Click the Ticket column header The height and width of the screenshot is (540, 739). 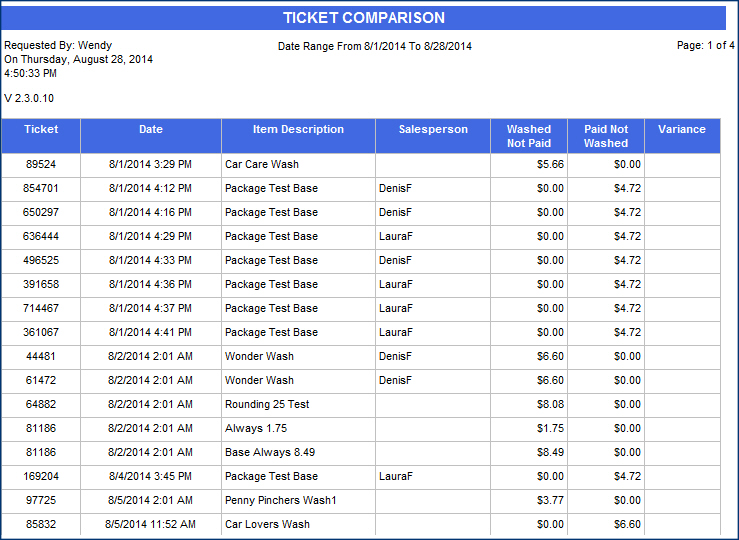41,130
